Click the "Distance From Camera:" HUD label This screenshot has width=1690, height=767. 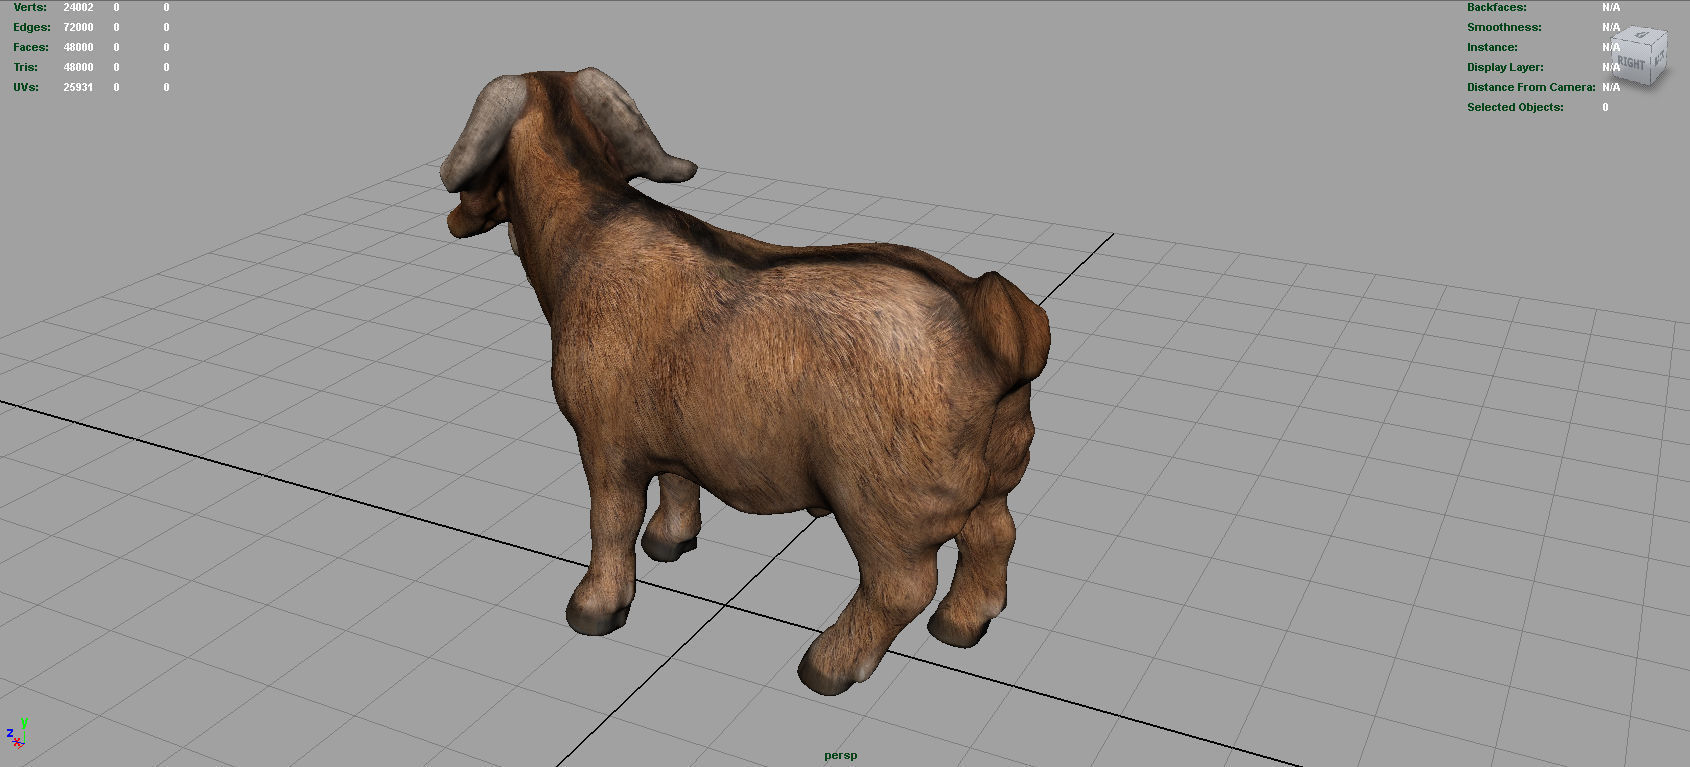point(1531,87)
